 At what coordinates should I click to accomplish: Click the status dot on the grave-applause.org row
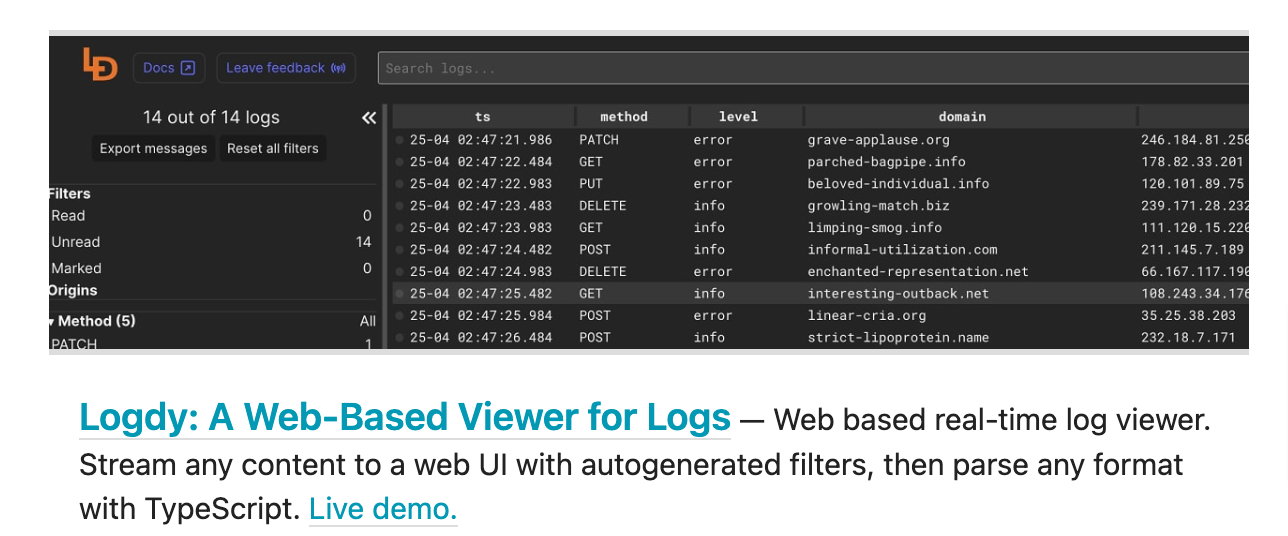[x=400, y=140]
